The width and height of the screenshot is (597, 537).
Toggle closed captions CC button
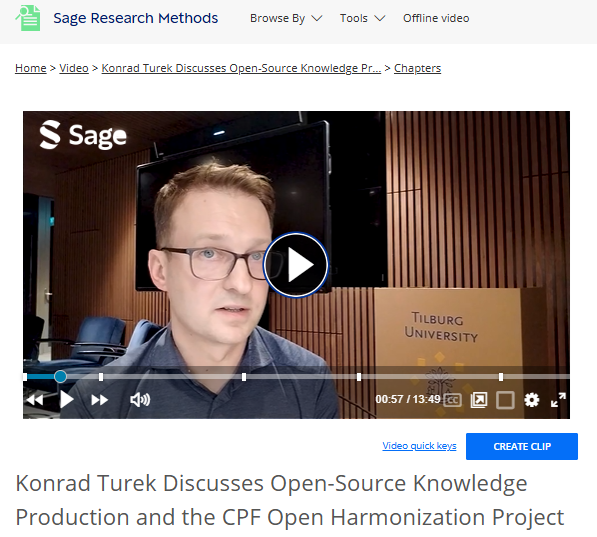pyautogui.click(x=453, y=400)
